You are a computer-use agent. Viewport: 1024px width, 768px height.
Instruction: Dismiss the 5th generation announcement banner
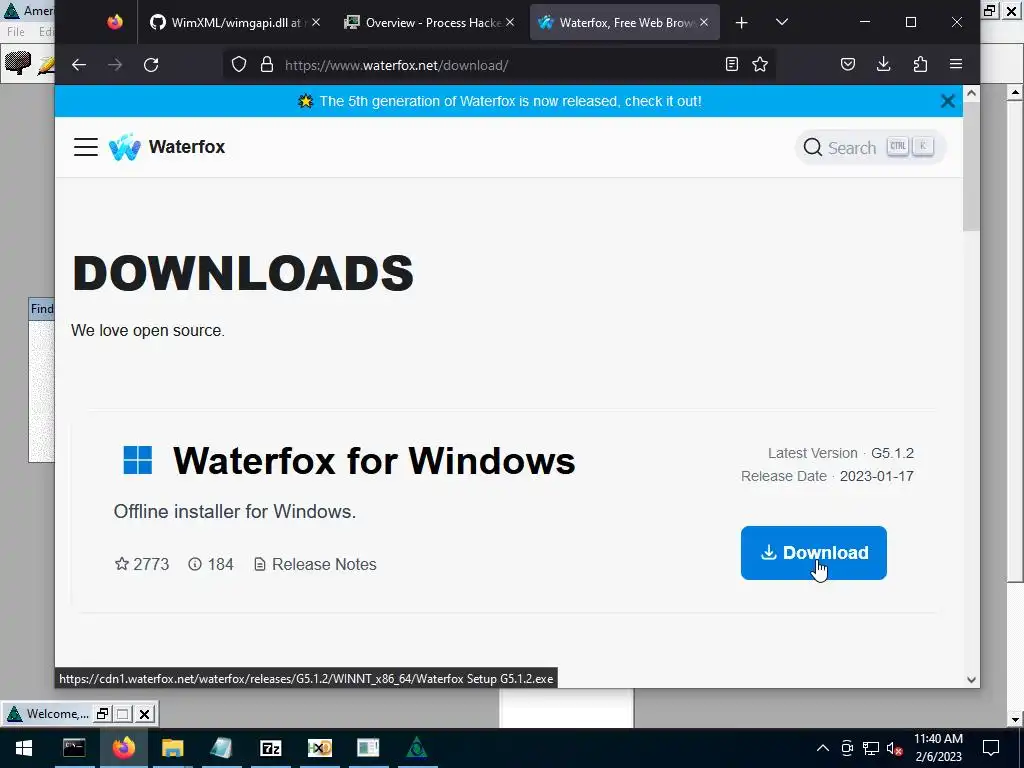(x=948, y=101)
